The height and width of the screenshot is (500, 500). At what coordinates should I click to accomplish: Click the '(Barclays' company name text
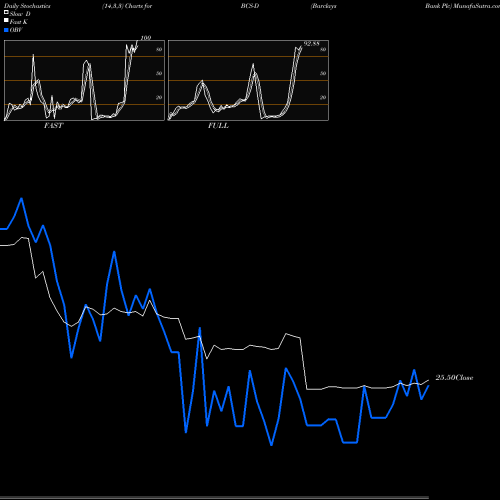(x=323, y=6)
